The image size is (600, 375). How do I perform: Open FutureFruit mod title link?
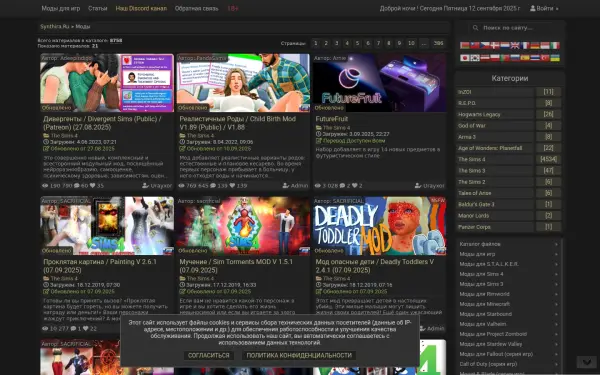pyautogui.click(x=332, y=119)
